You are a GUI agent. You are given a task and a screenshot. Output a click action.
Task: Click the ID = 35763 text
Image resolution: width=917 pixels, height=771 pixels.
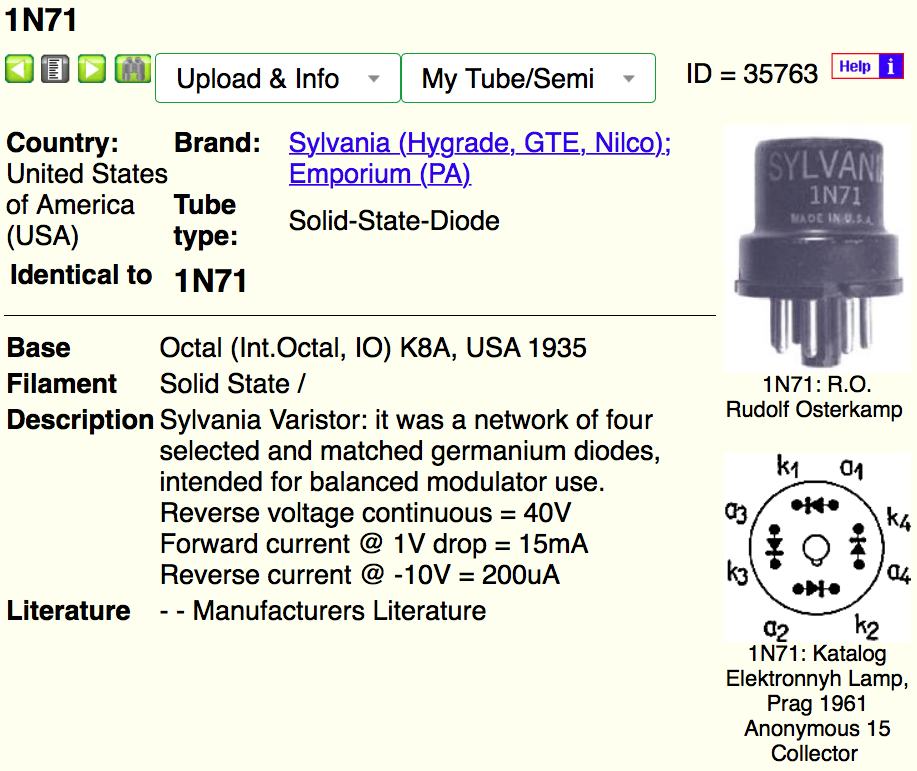(751, 73)
